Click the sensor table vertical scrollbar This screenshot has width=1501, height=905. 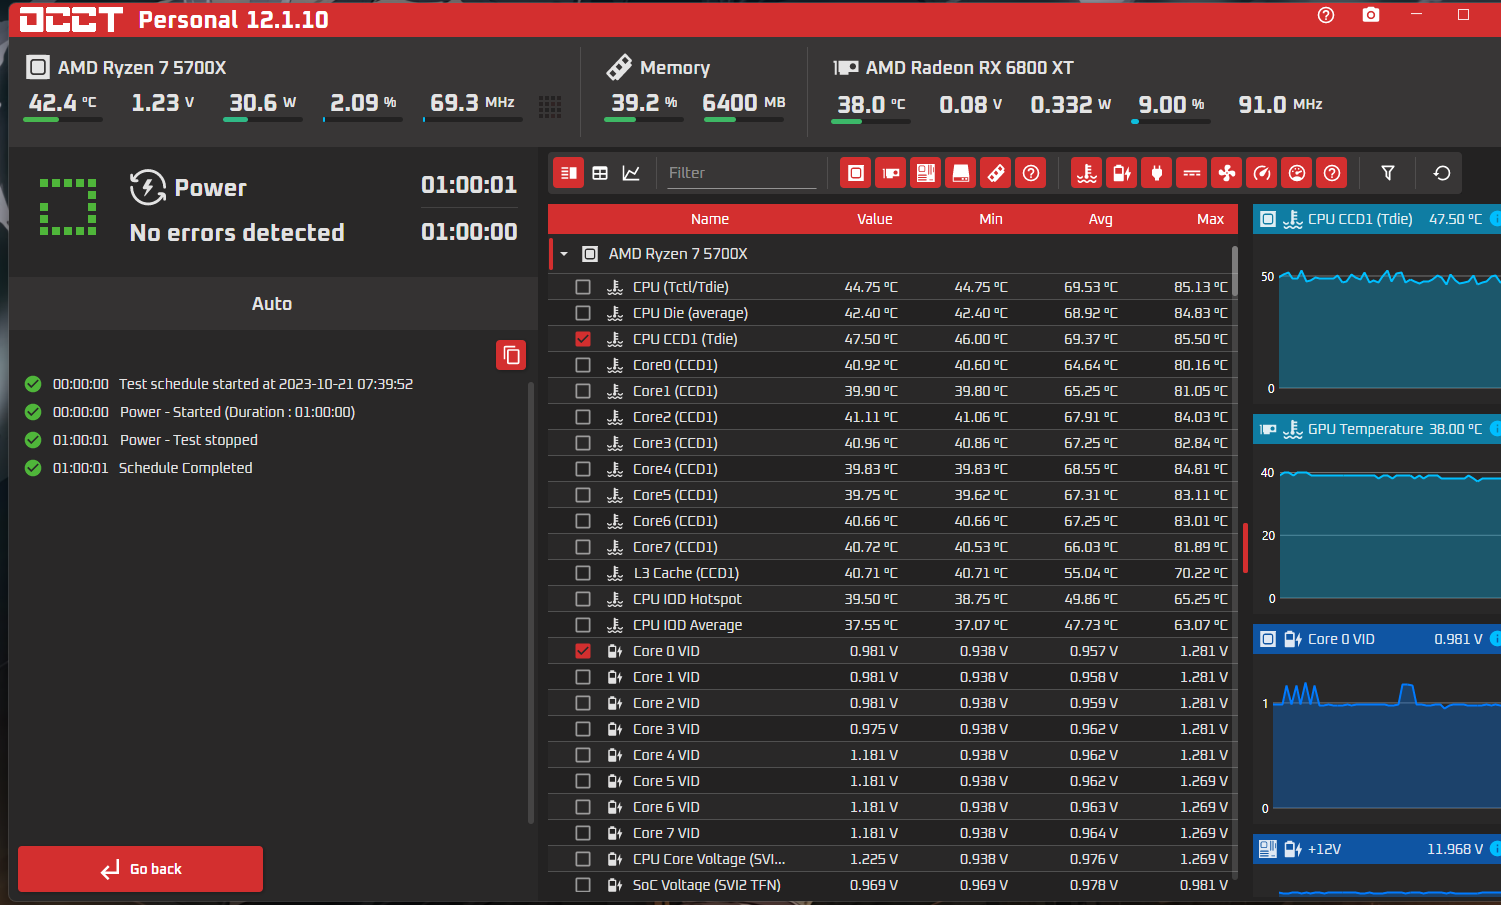1235,270
